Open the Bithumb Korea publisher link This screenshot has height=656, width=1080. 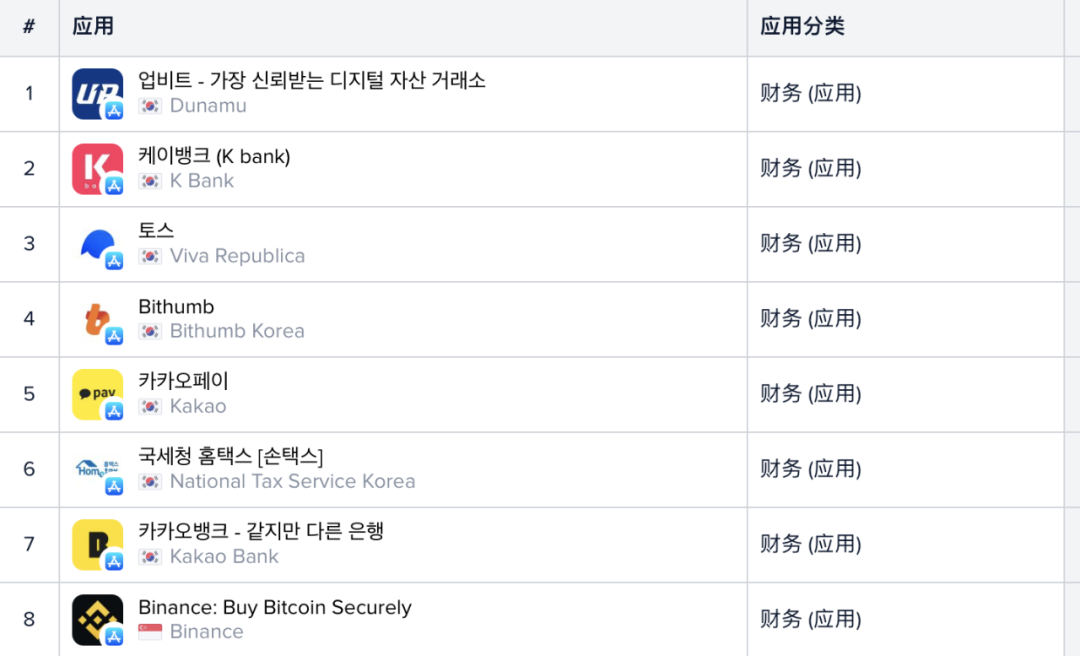tap(237, 331)
